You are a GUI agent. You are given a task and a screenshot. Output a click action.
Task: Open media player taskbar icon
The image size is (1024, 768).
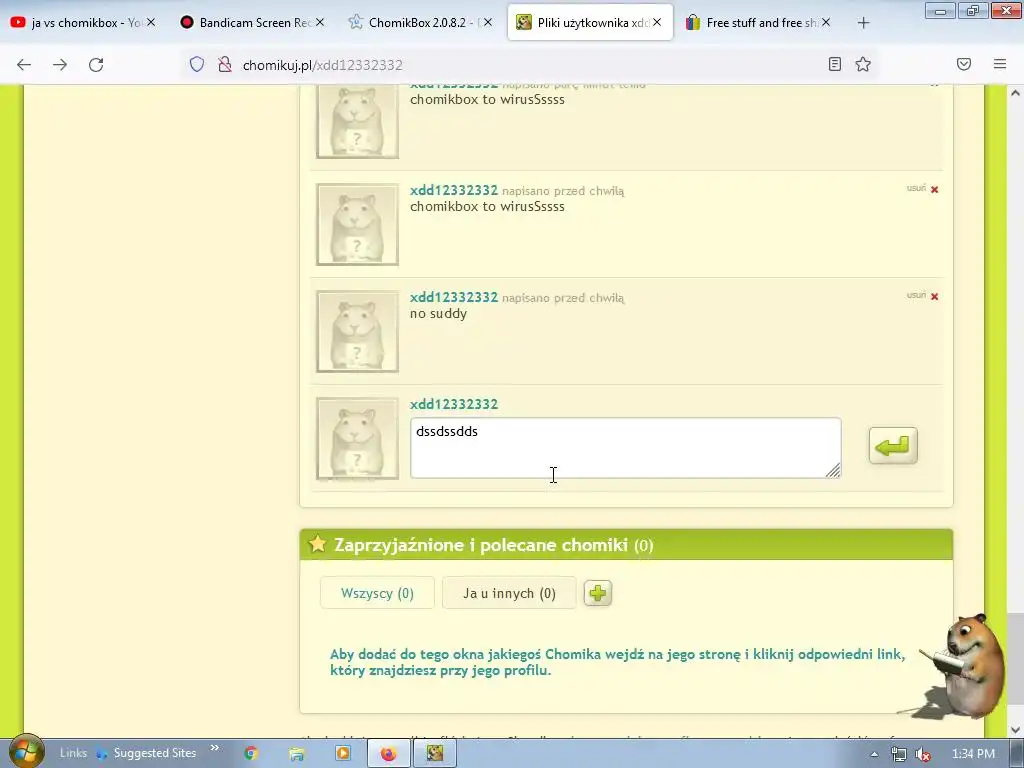tap(343, 753)
